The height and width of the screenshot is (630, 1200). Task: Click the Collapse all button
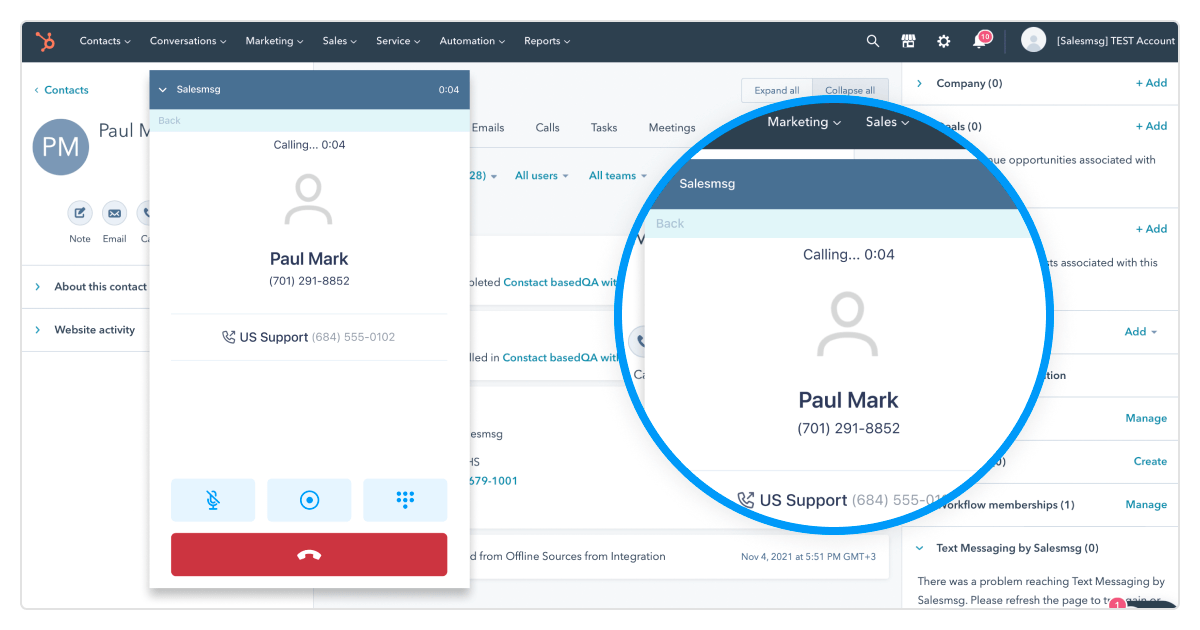(850, 90)
